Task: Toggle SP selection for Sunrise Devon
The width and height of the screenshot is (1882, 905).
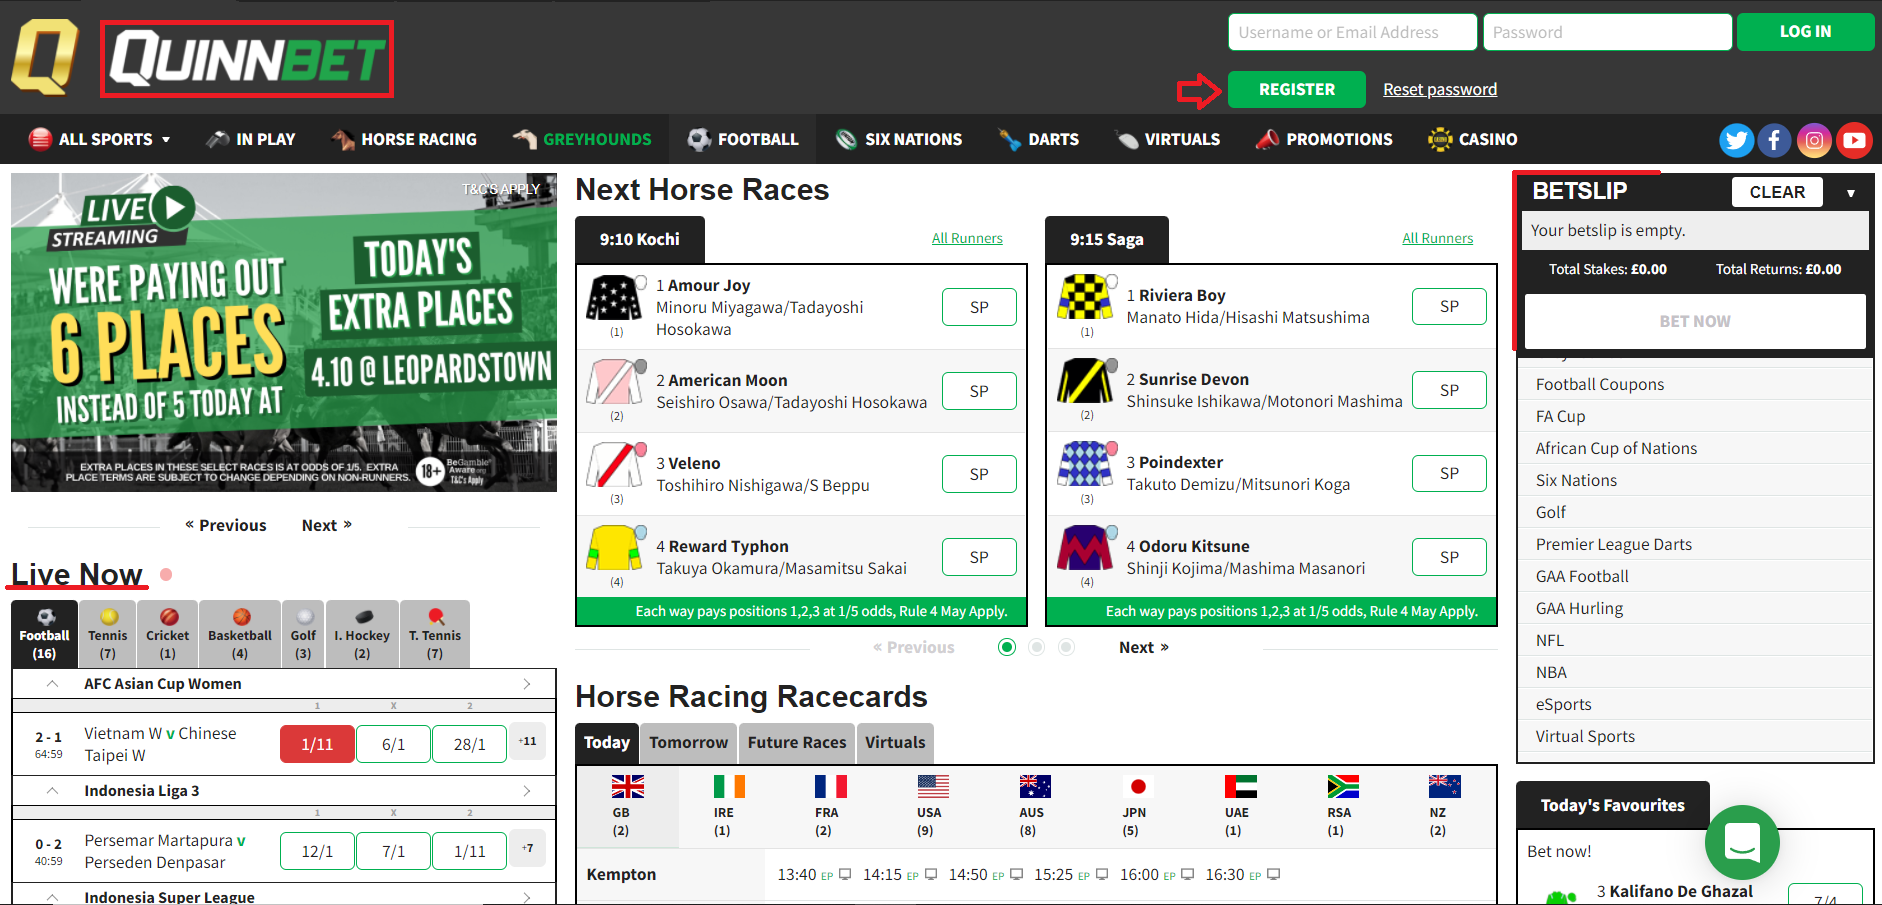Action: (x=1449, y=390)
